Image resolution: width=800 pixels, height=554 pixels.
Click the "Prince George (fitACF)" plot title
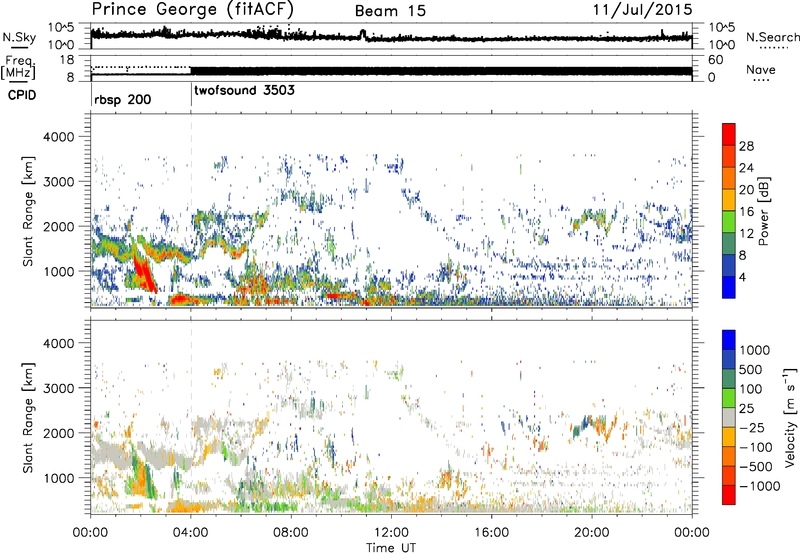193,10
